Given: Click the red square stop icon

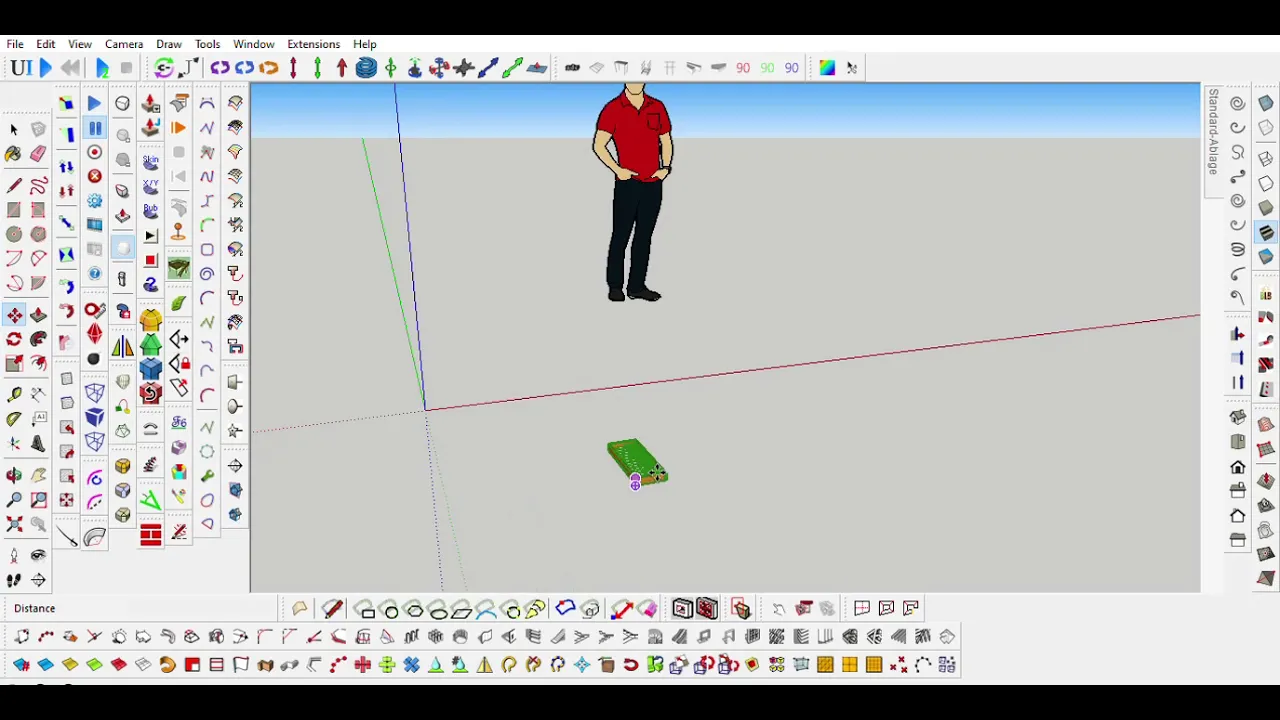Looking at the screenshot, I should 151,260.
